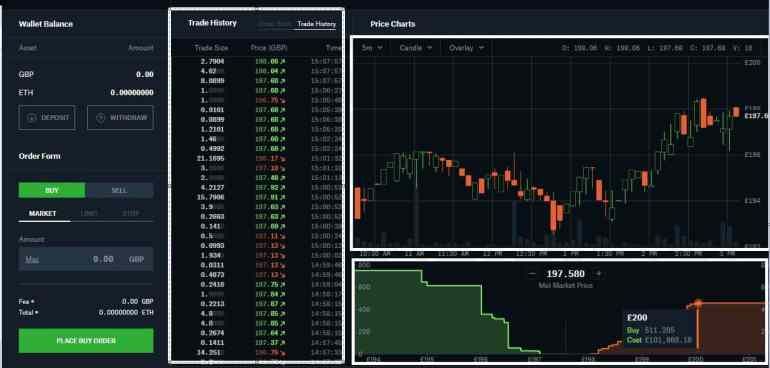Expand the Overlay dropdown

(466, 48)
